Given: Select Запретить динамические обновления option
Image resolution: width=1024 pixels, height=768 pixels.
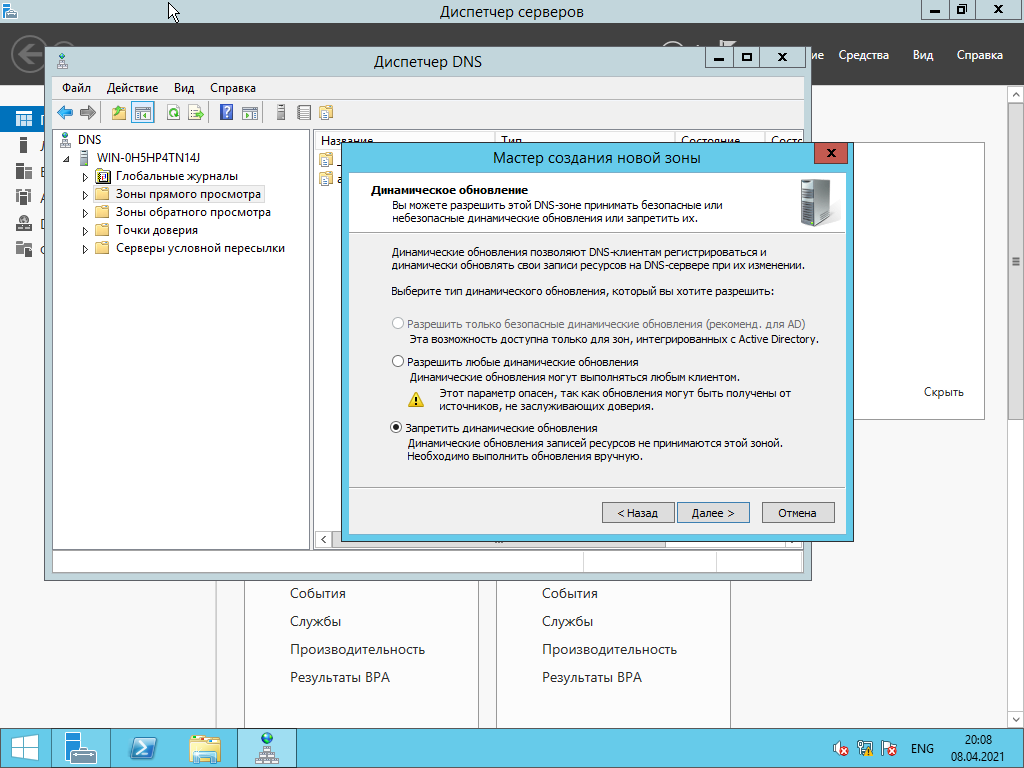Looking at the screenshot, I should click(x=396, y=428).
